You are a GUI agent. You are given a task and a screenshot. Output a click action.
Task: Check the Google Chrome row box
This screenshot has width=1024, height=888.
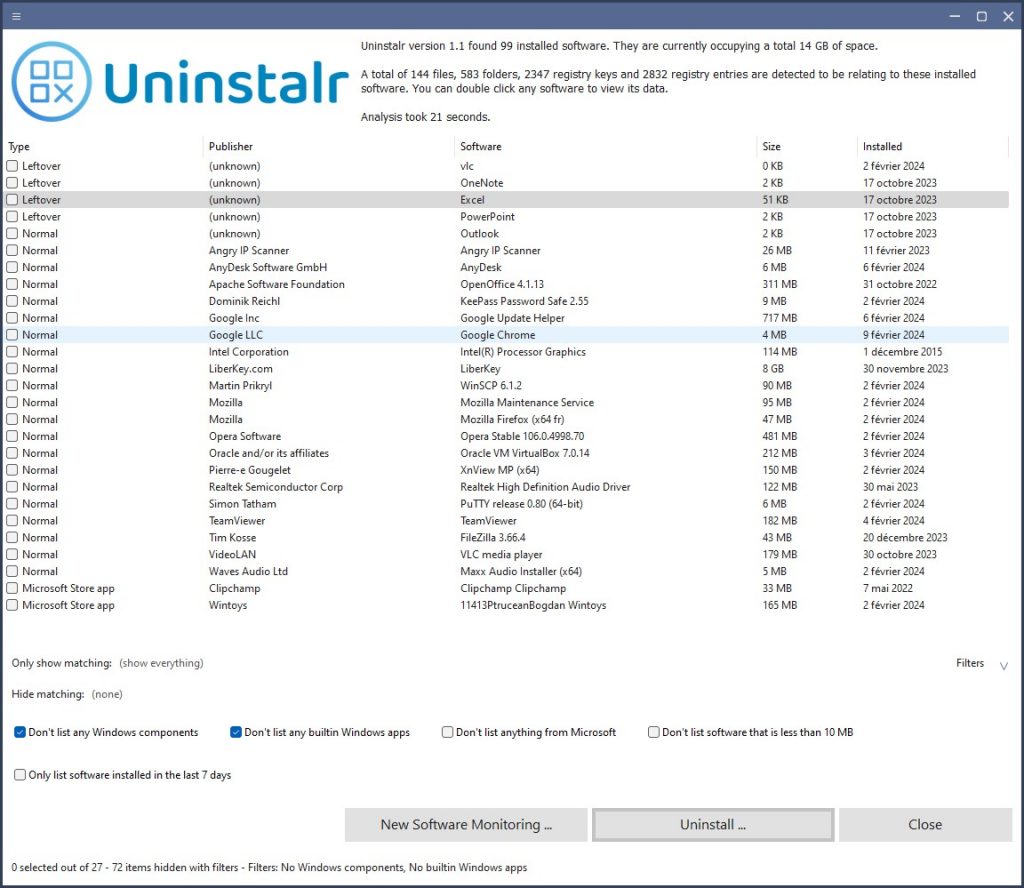point(12,335)
